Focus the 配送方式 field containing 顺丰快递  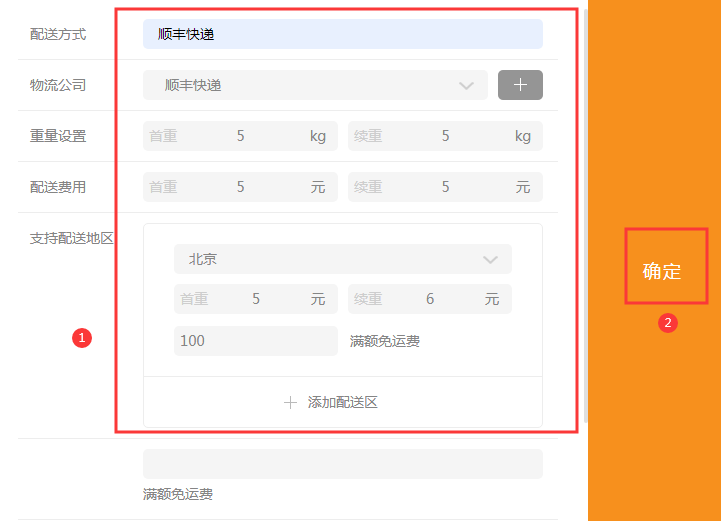[x=342, y=34]
